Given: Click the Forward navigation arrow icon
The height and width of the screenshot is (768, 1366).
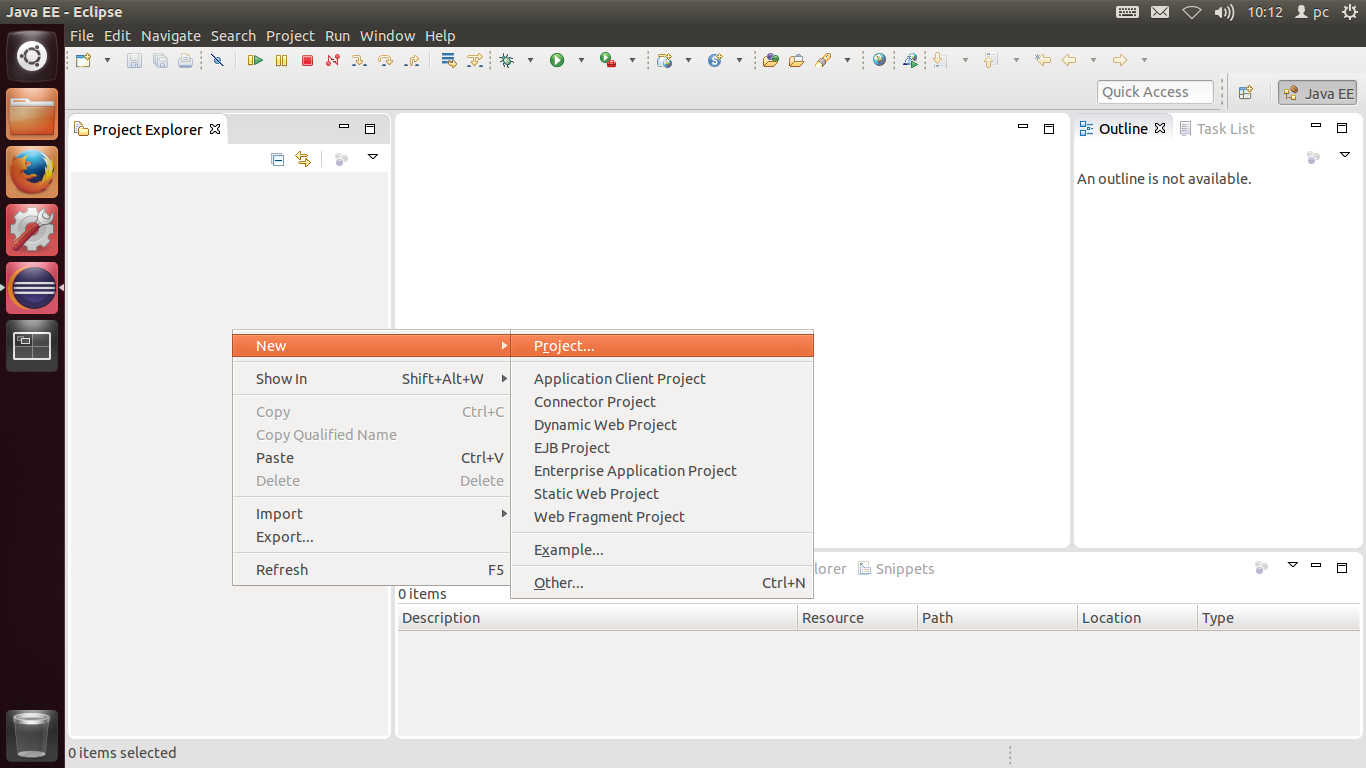Looking at the screenshot, I should (x=1120, y=60).
